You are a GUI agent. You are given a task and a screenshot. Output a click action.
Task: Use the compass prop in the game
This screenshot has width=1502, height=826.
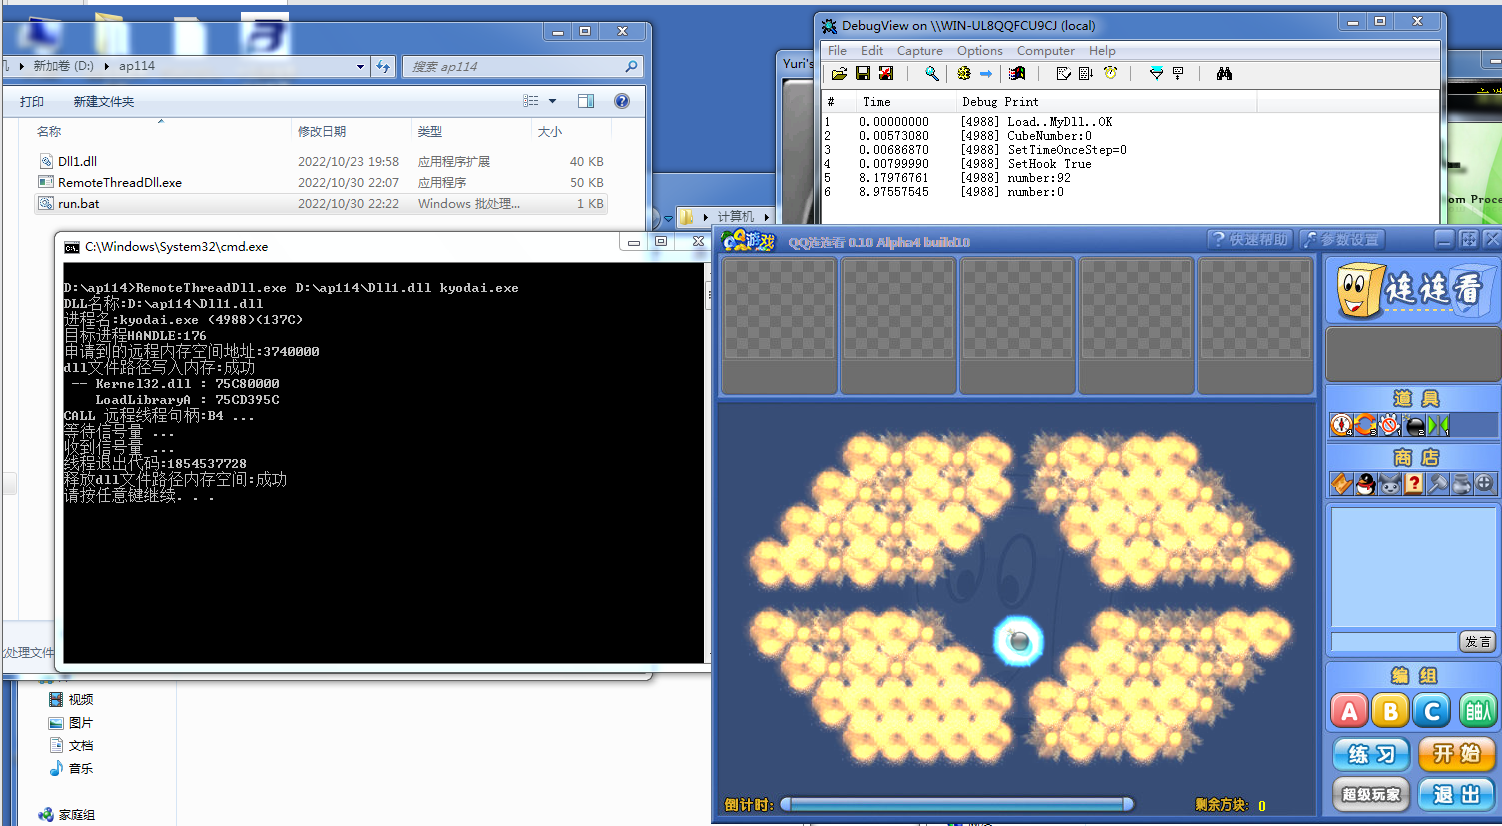1342,425
